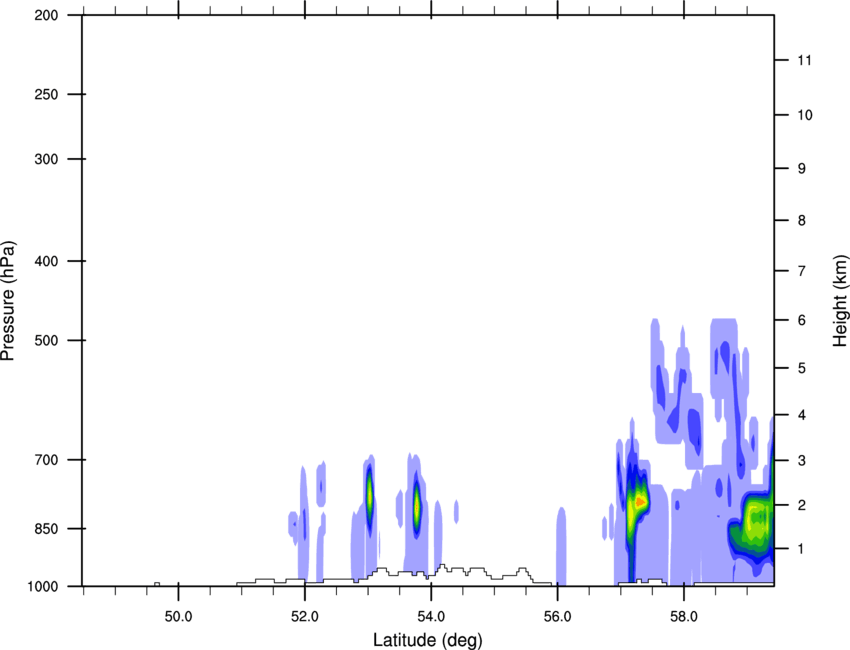
Task: Click the 7 km height label
Action: coord(802,271)
